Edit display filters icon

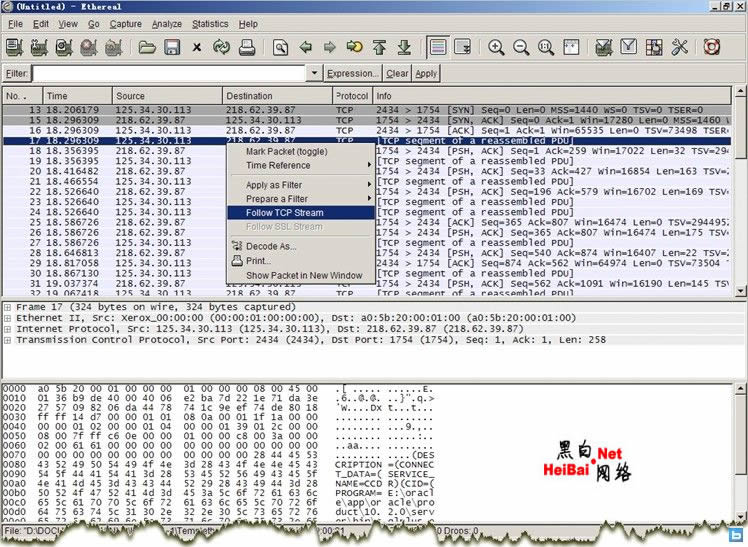tap(629, 47)
